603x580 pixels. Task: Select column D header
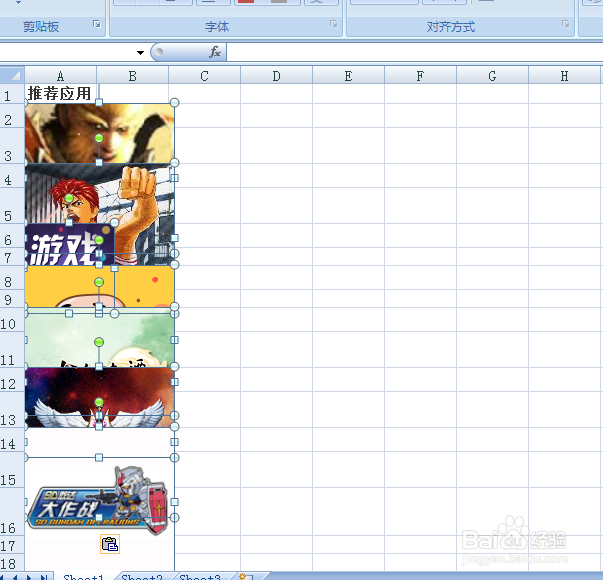click(x=277, y=76)
